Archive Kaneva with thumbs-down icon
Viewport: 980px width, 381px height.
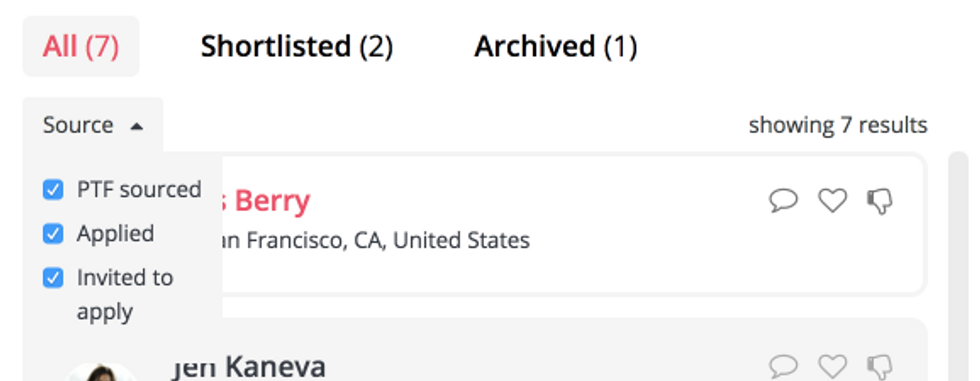[x=880, y=367]
